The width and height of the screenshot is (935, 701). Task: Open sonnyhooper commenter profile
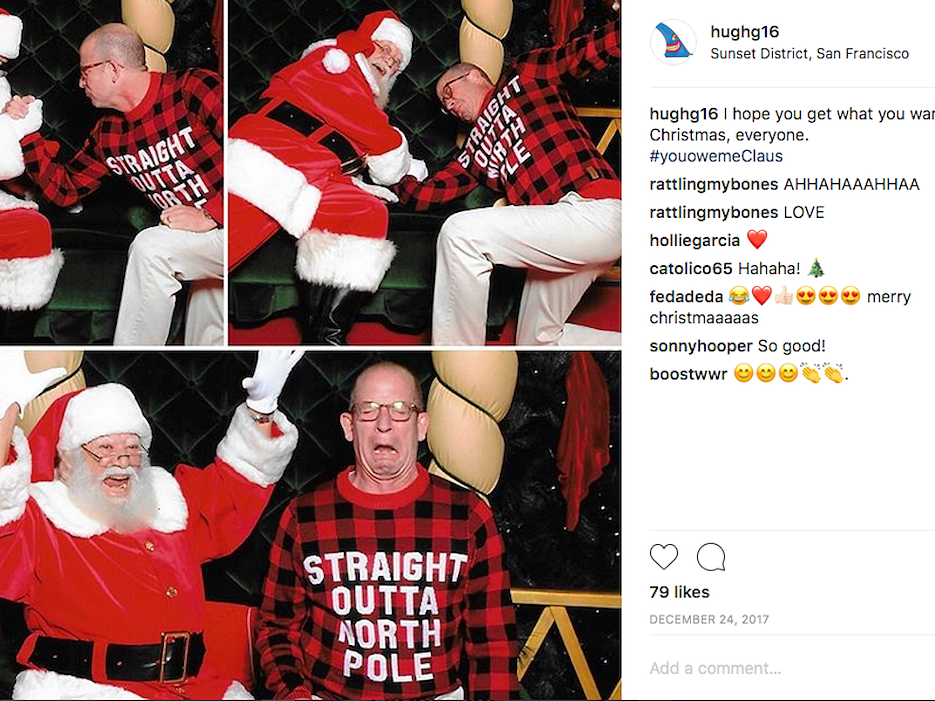701,346
